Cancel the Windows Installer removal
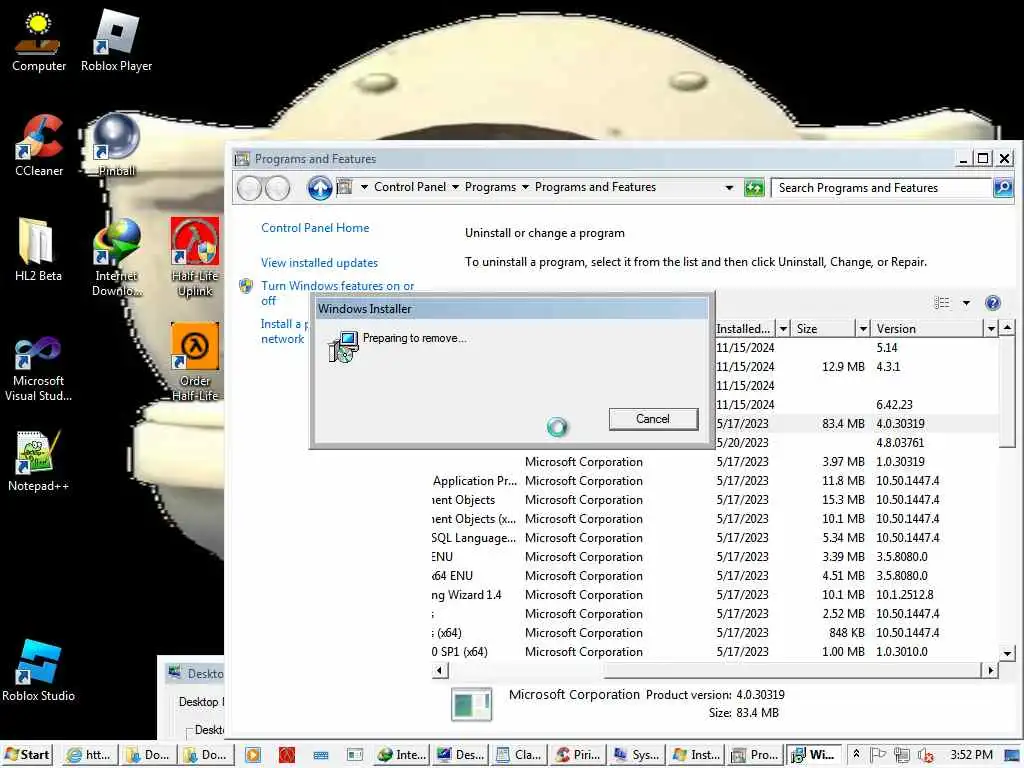The height and width of the screenshot is (768, 1024). [653, 419]
